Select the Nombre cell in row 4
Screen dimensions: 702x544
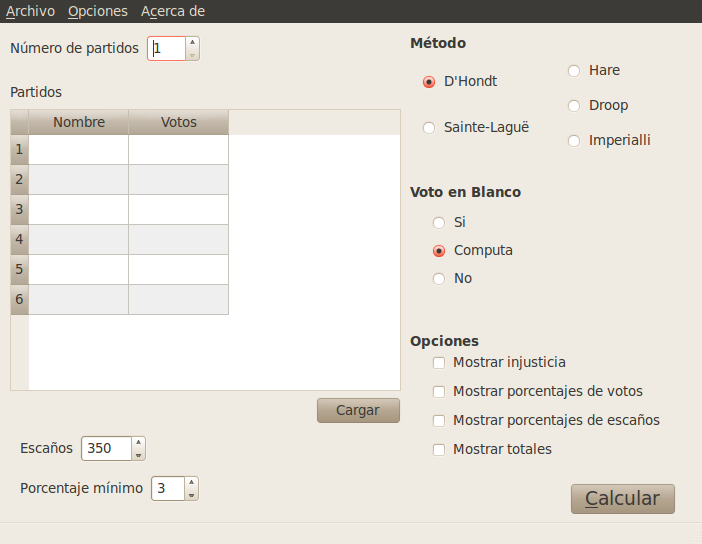pos(79,240)
